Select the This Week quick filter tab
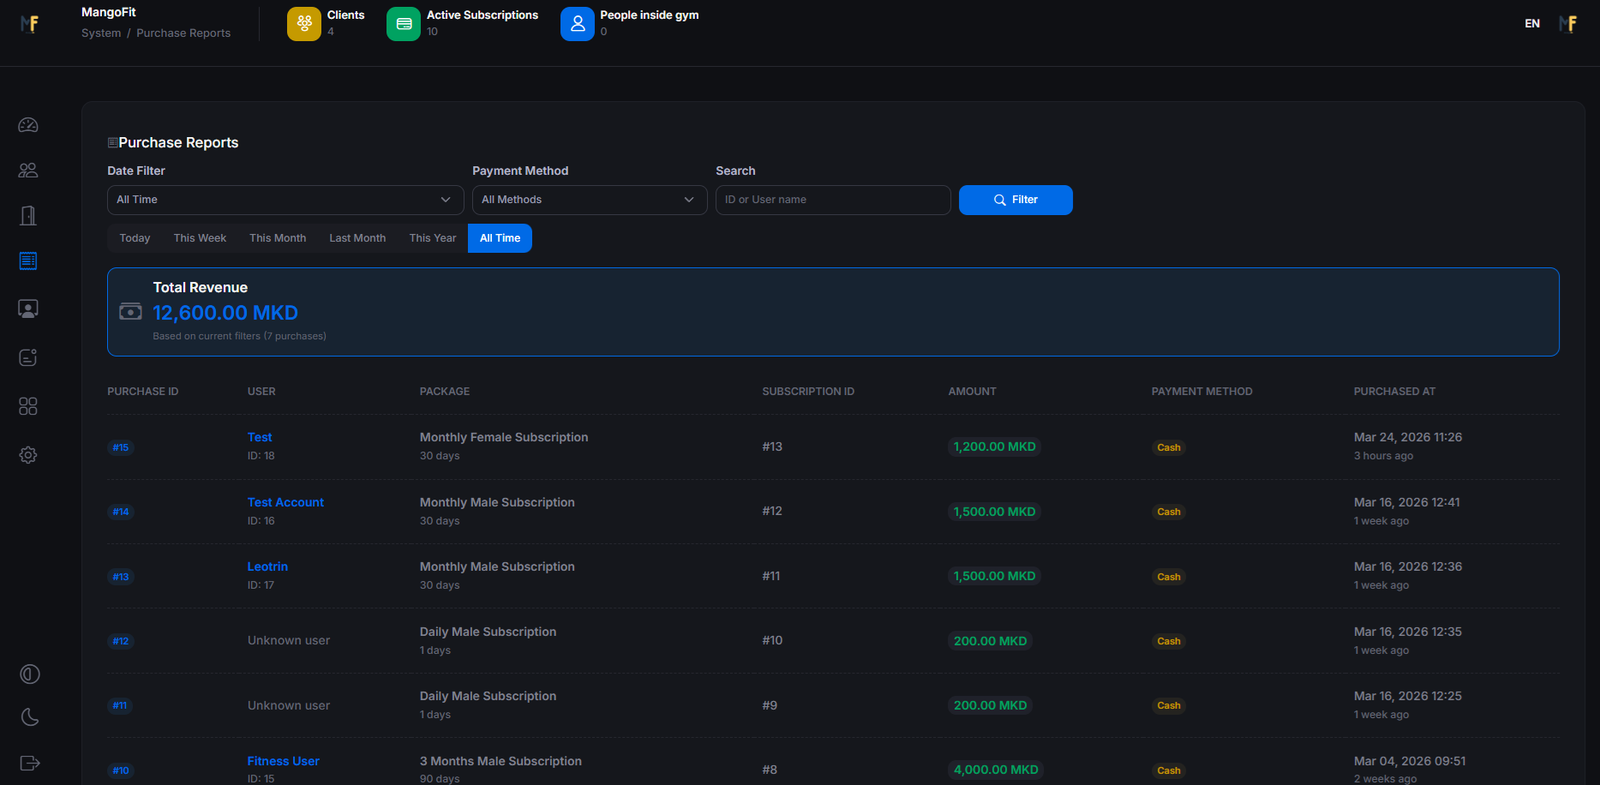 [x=200, y=238]
